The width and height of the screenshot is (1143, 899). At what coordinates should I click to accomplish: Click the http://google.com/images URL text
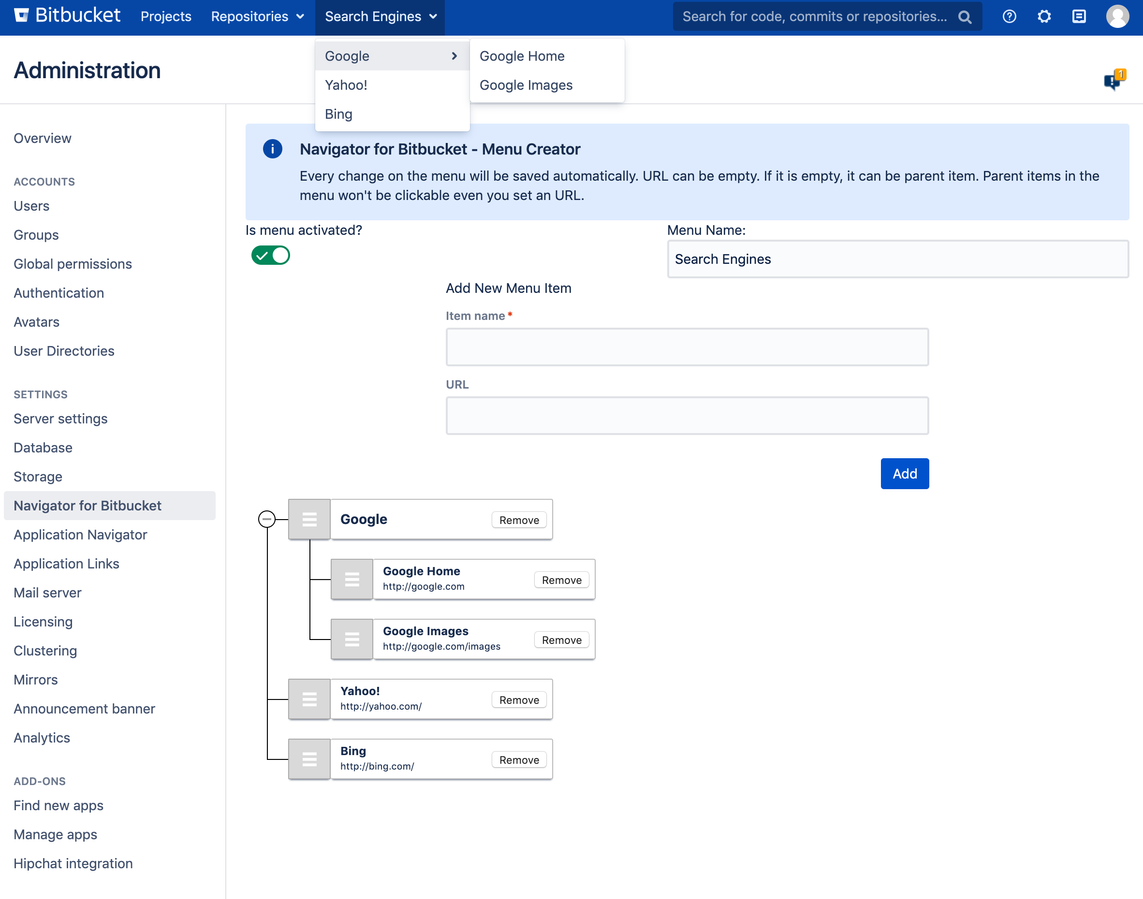click(442, 647)
